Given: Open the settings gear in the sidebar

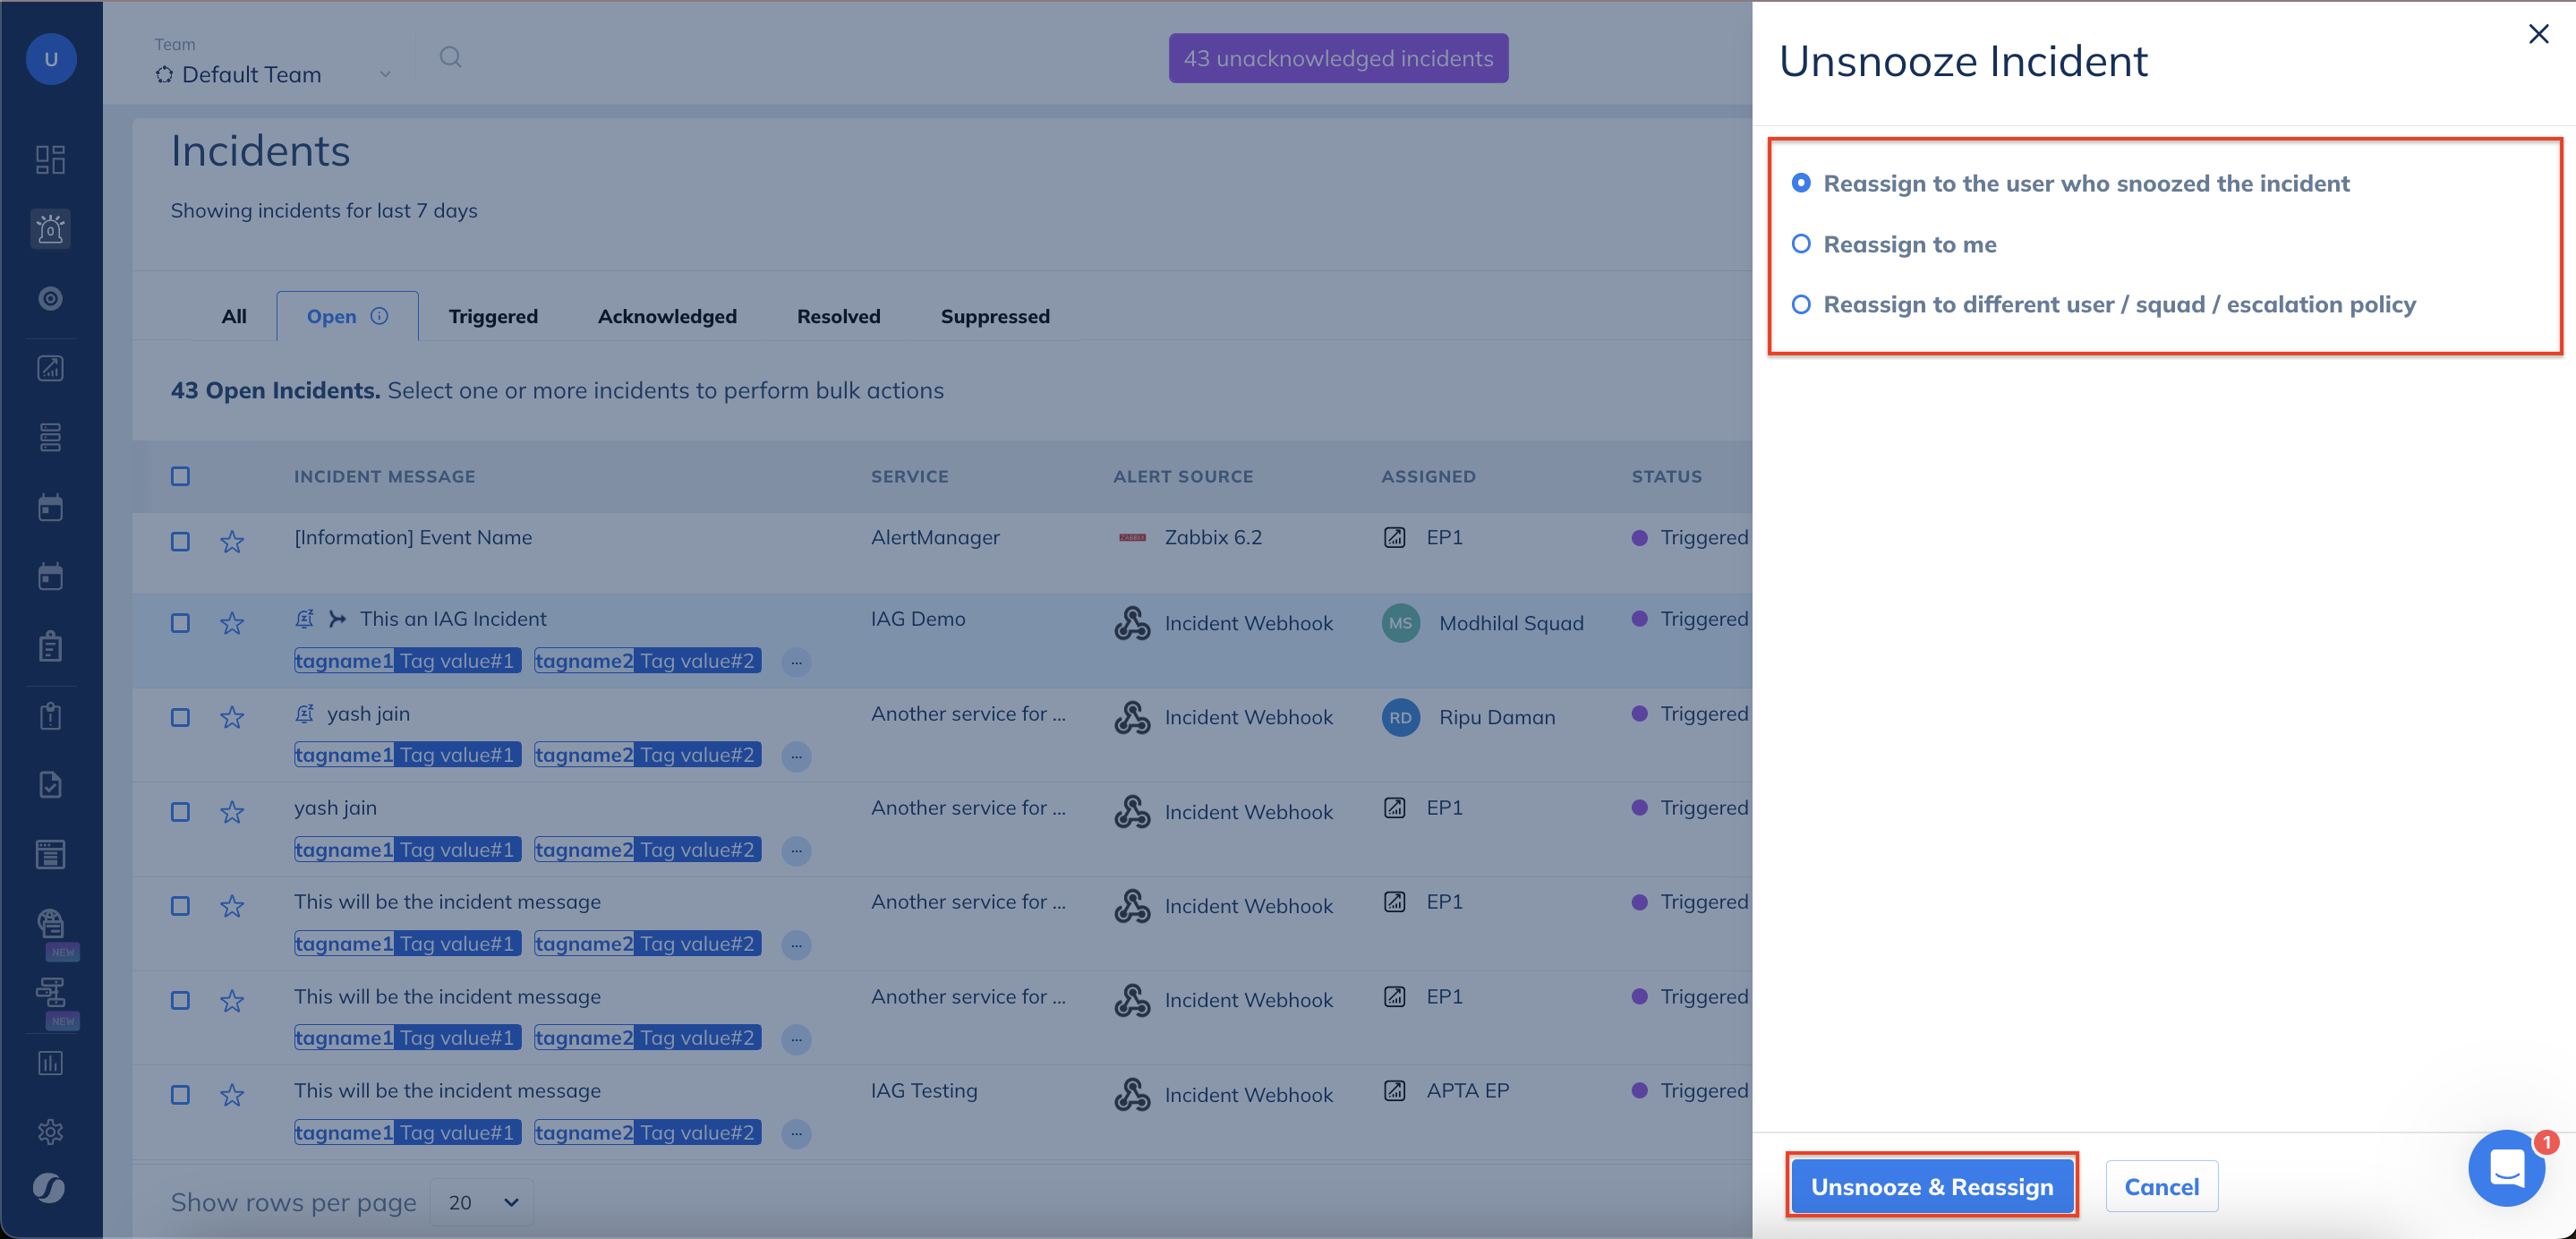Looking at the screenshot, I should click(x=50, y=1131).
